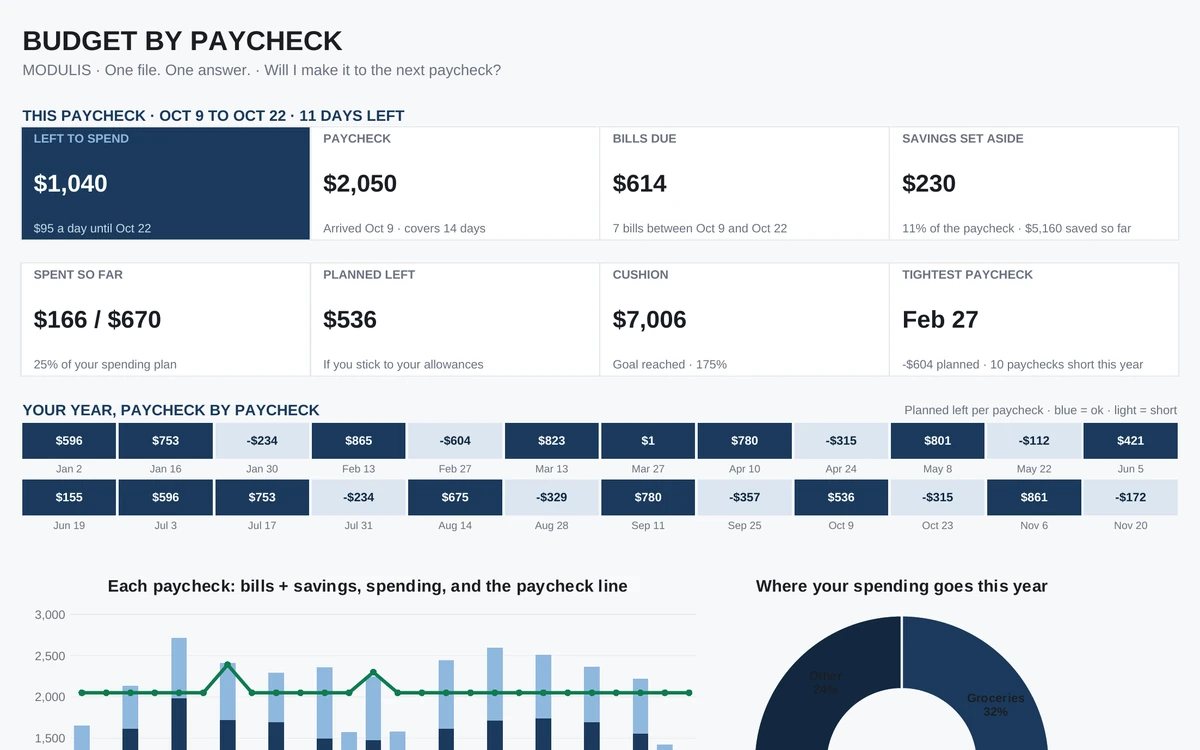The height and width of the screenshot is (750, 1200).
Task: Select the Jan 16 paycheck cell $753
Action: point(166,441)
